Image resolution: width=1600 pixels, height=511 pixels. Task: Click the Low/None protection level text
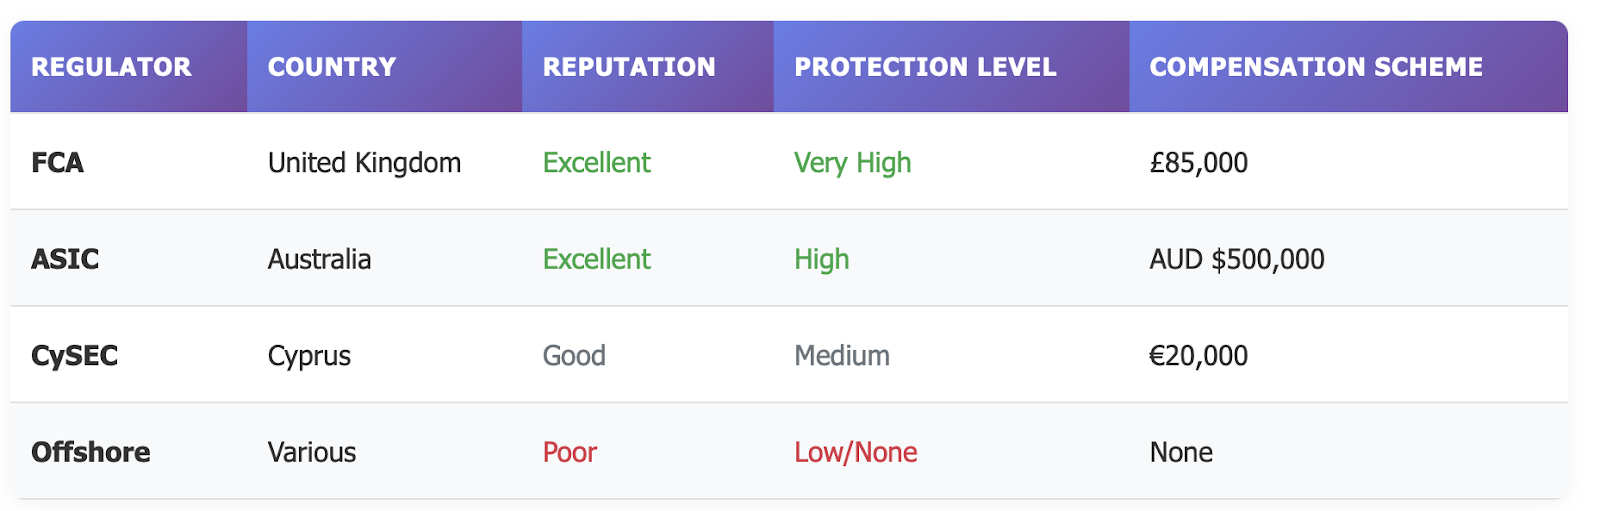856,453
